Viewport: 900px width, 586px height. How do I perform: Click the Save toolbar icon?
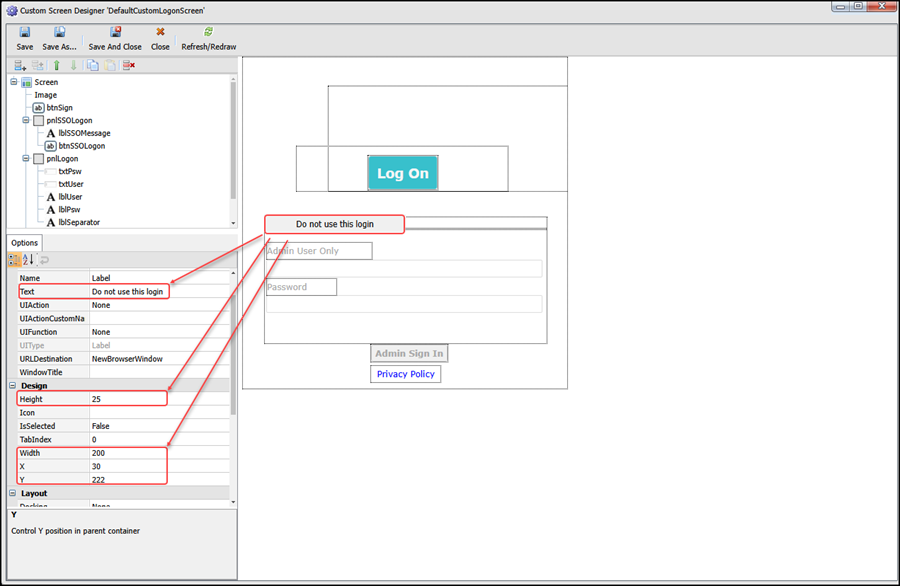pyautogui.click(x=24, y=32)
